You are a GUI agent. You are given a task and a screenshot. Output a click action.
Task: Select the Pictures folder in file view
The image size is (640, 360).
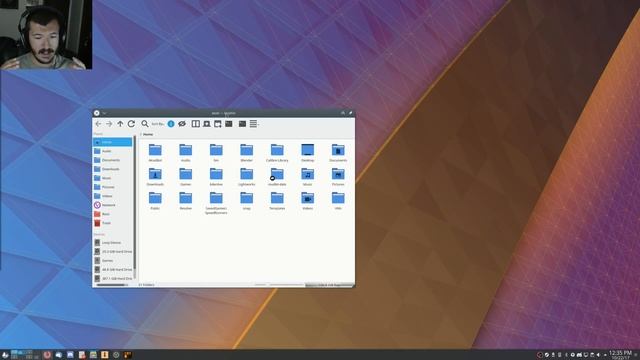click(338, 177)
